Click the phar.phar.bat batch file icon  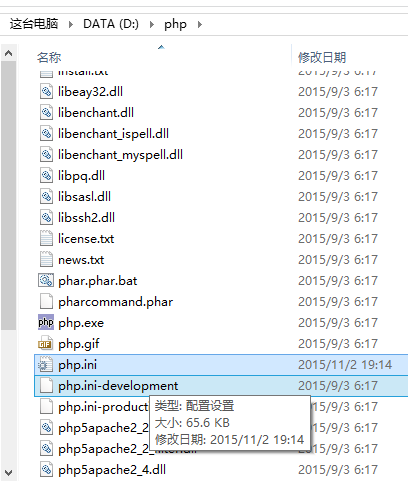pyautogui.click(x=46, y=280)
